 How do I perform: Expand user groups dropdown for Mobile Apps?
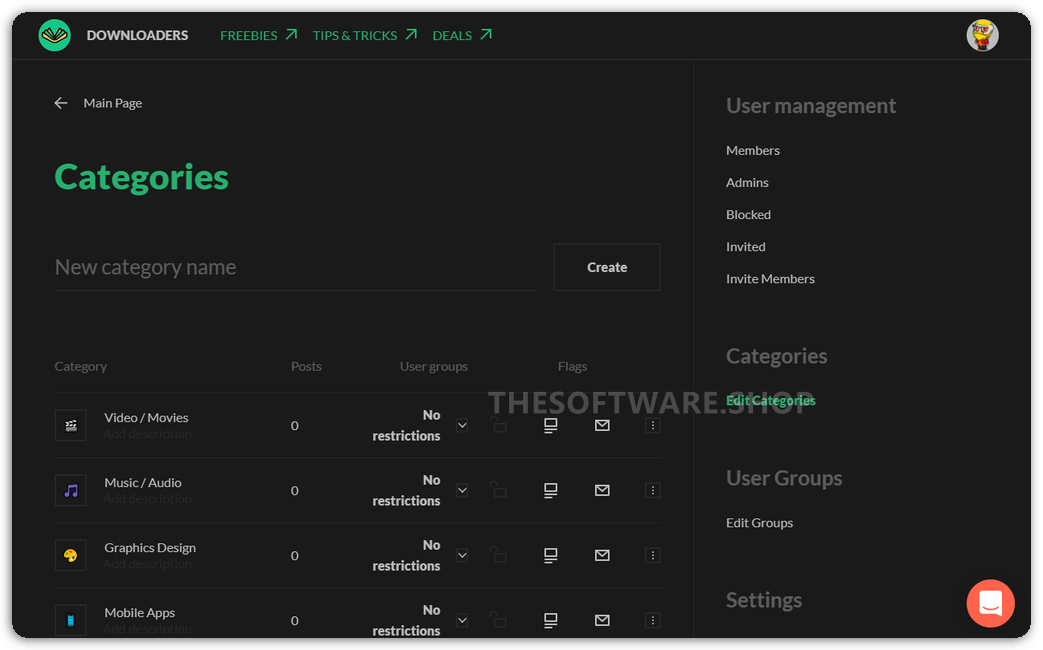462,620
